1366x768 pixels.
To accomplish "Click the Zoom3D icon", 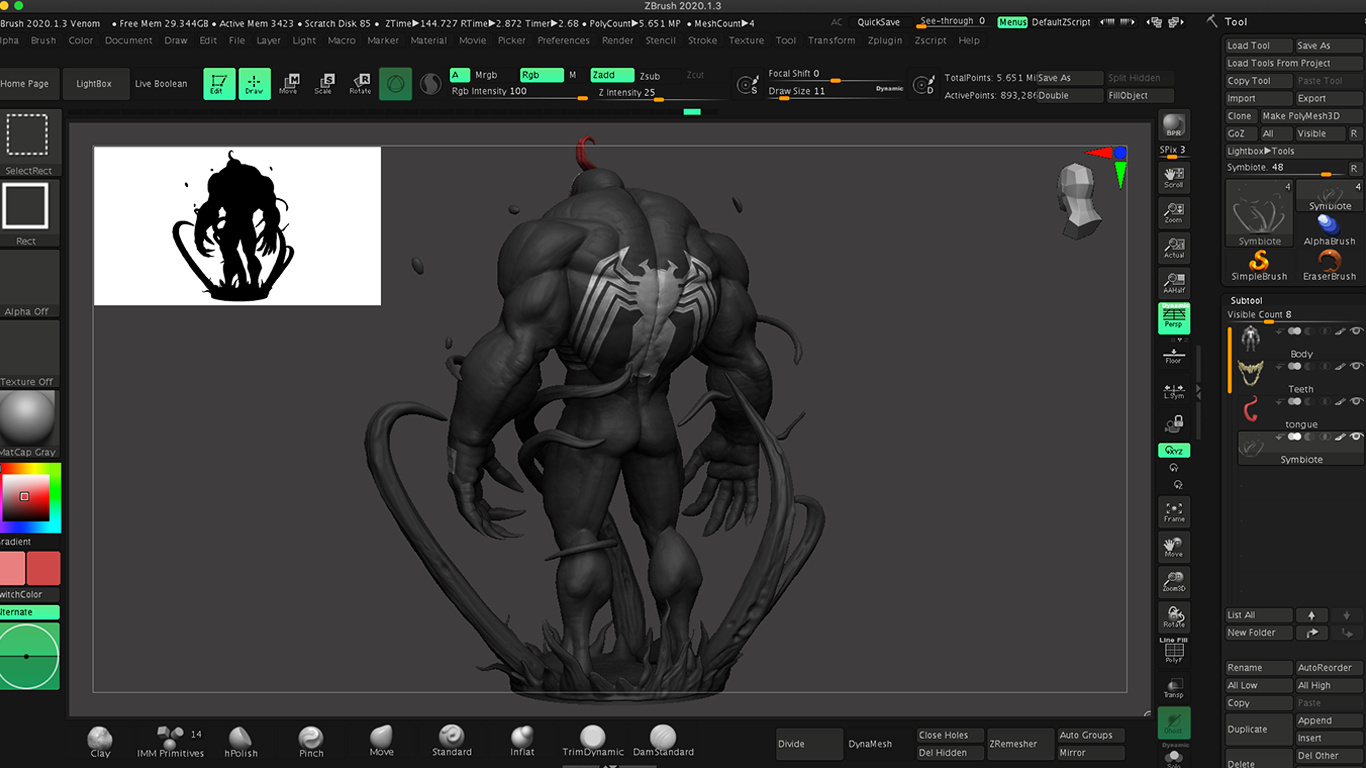I will coord(1174,582).
